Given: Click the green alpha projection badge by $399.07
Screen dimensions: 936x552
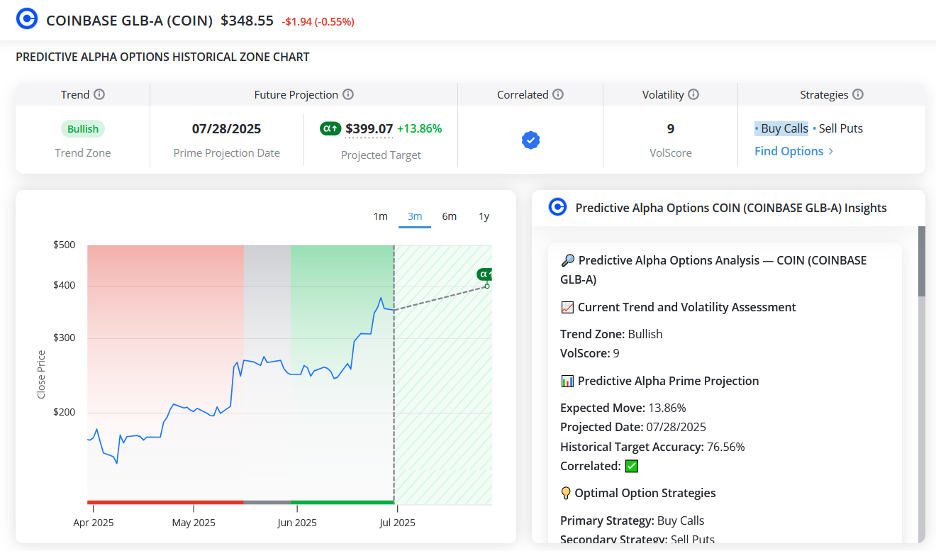Looking at the screenshot, I should click(x=331, y=128).
